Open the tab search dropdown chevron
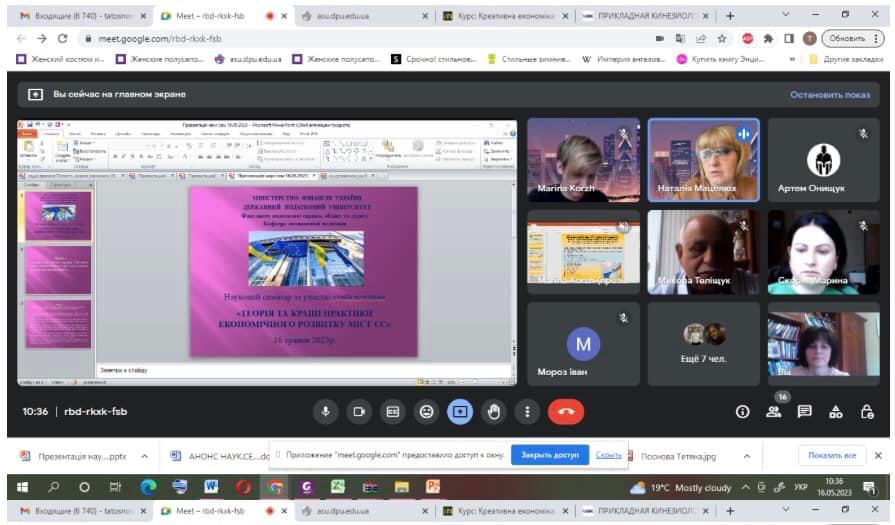The image size is (895, 525). pos(785,14)
